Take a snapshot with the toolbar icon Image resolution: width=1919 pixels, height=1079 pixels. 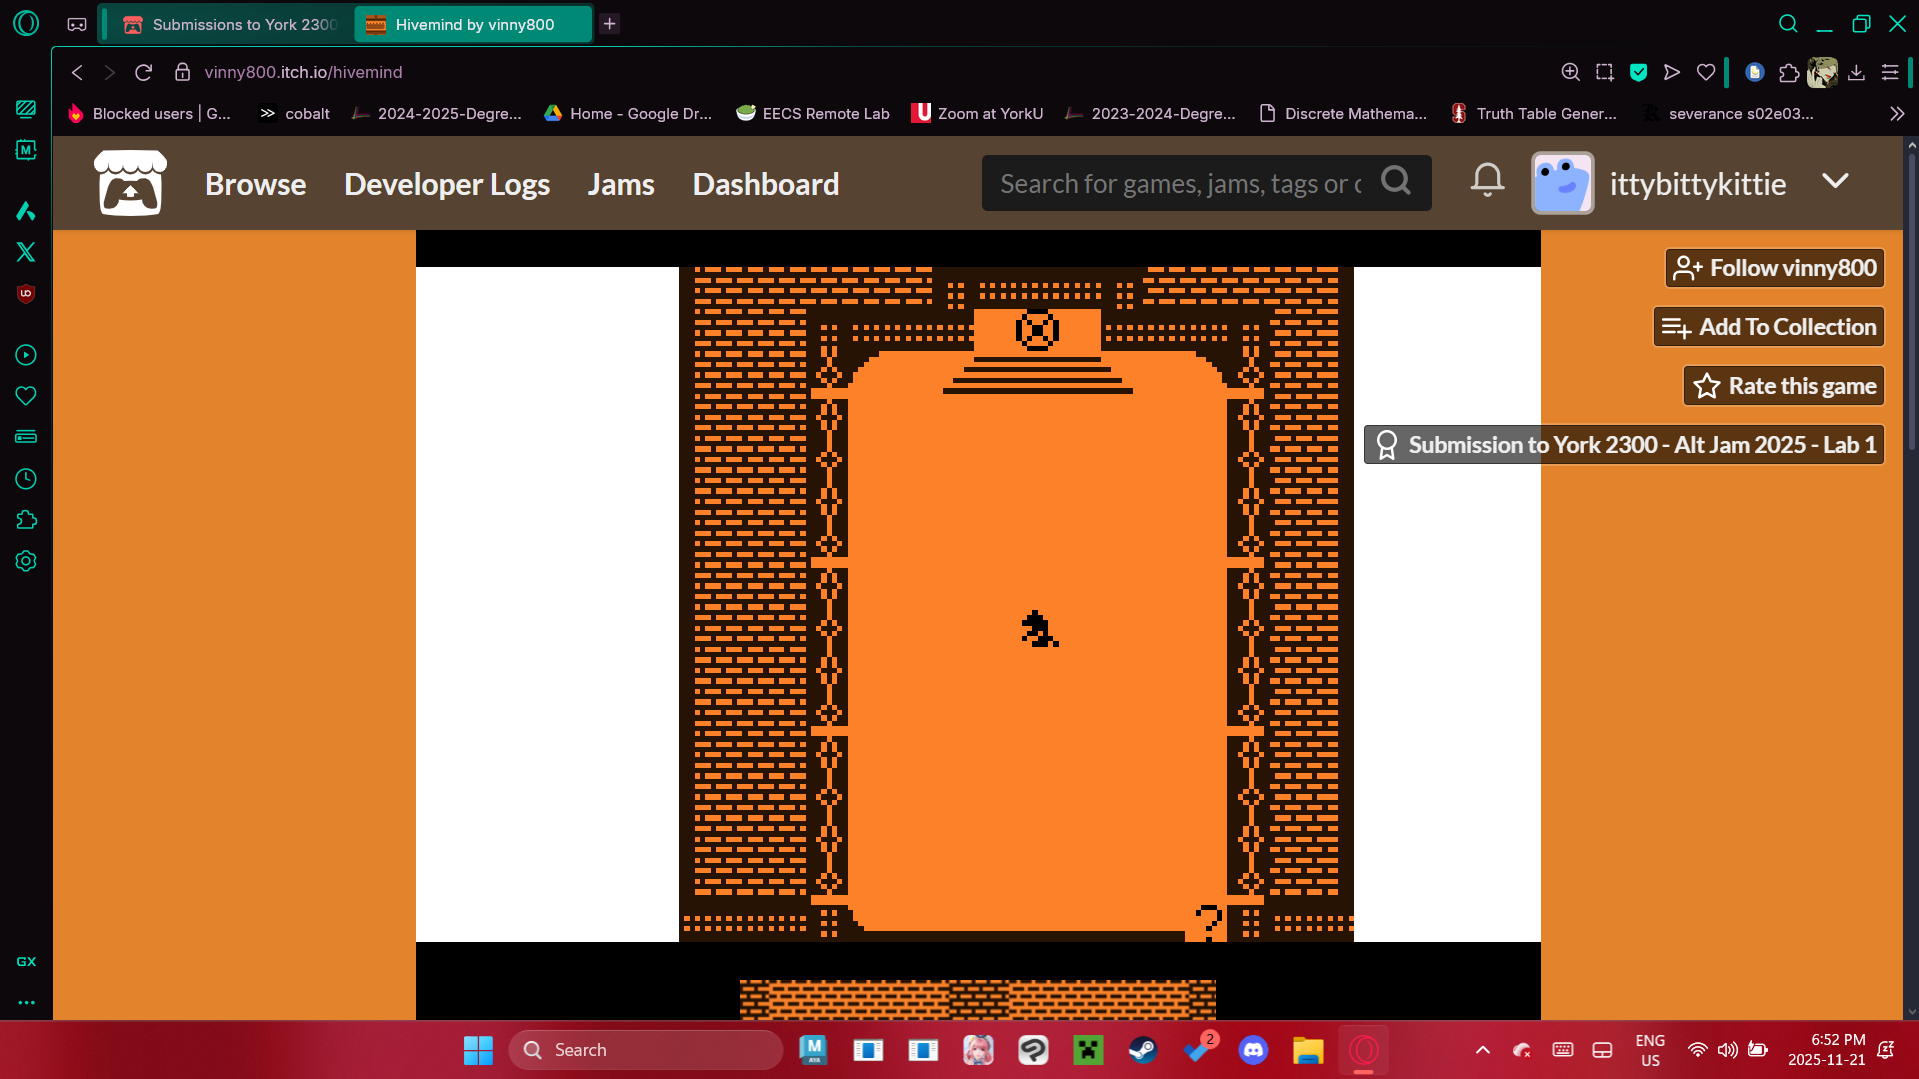coord(1605,72)
